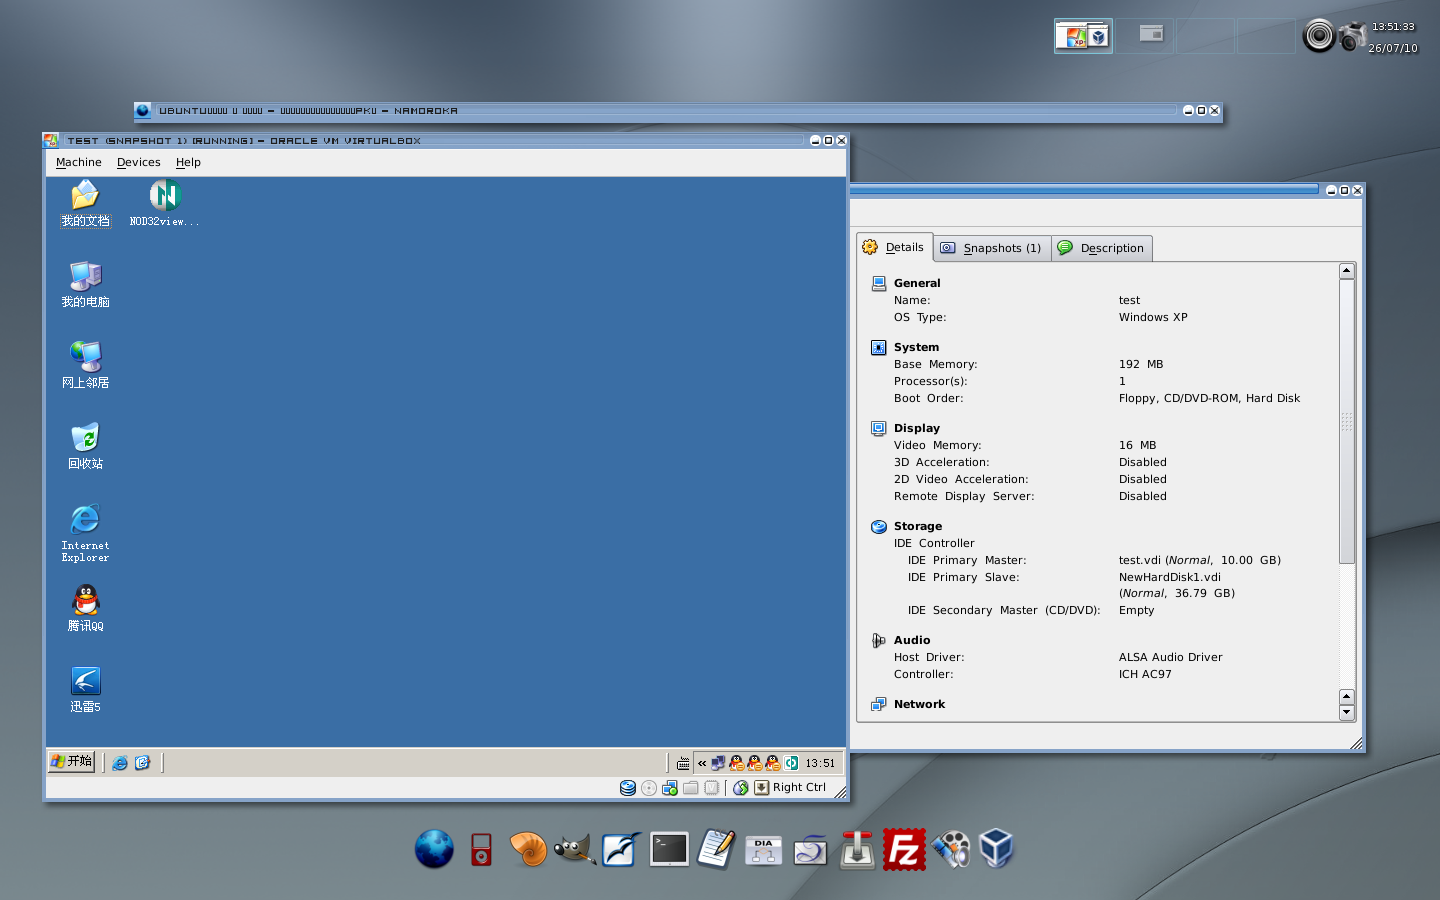Open the Help menu in VM window
The width and height of the screenshot is (1440, 900).
[x=188, y=162]
